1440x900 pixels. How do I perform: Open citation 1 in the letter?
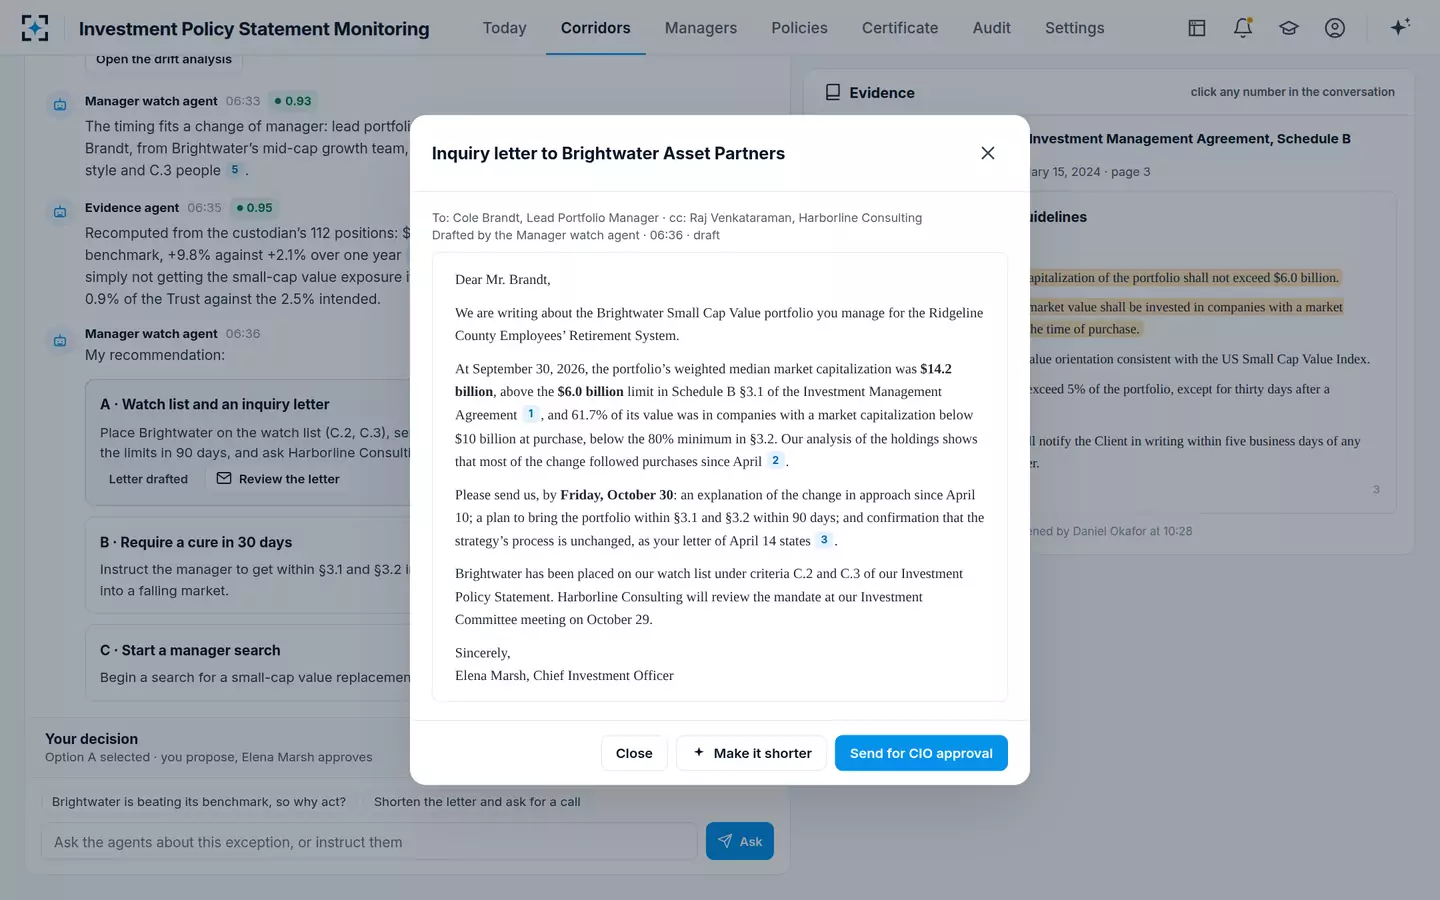(x=531, y=414)
